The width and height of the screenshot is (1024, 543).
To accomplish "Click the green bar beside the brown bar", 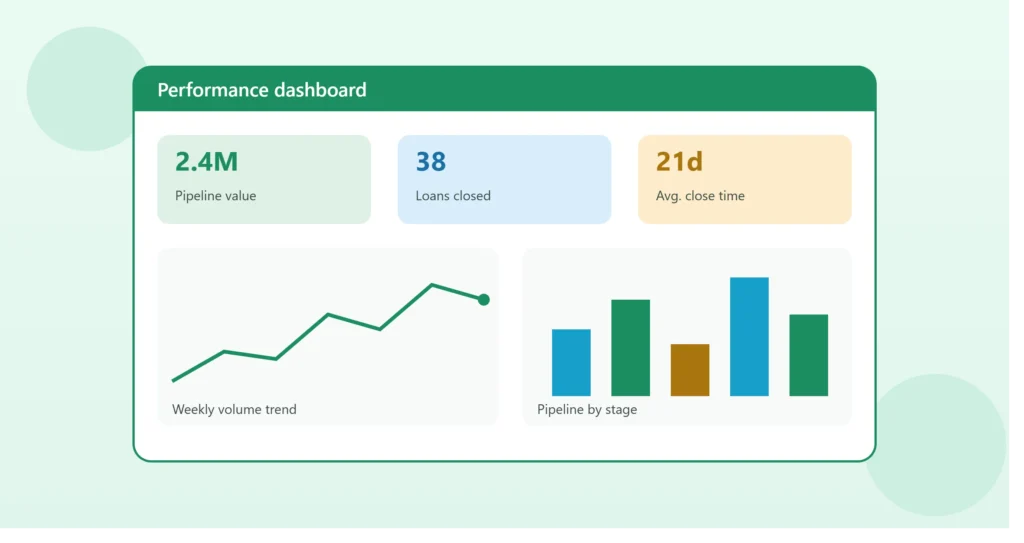I will click(630, 348).
